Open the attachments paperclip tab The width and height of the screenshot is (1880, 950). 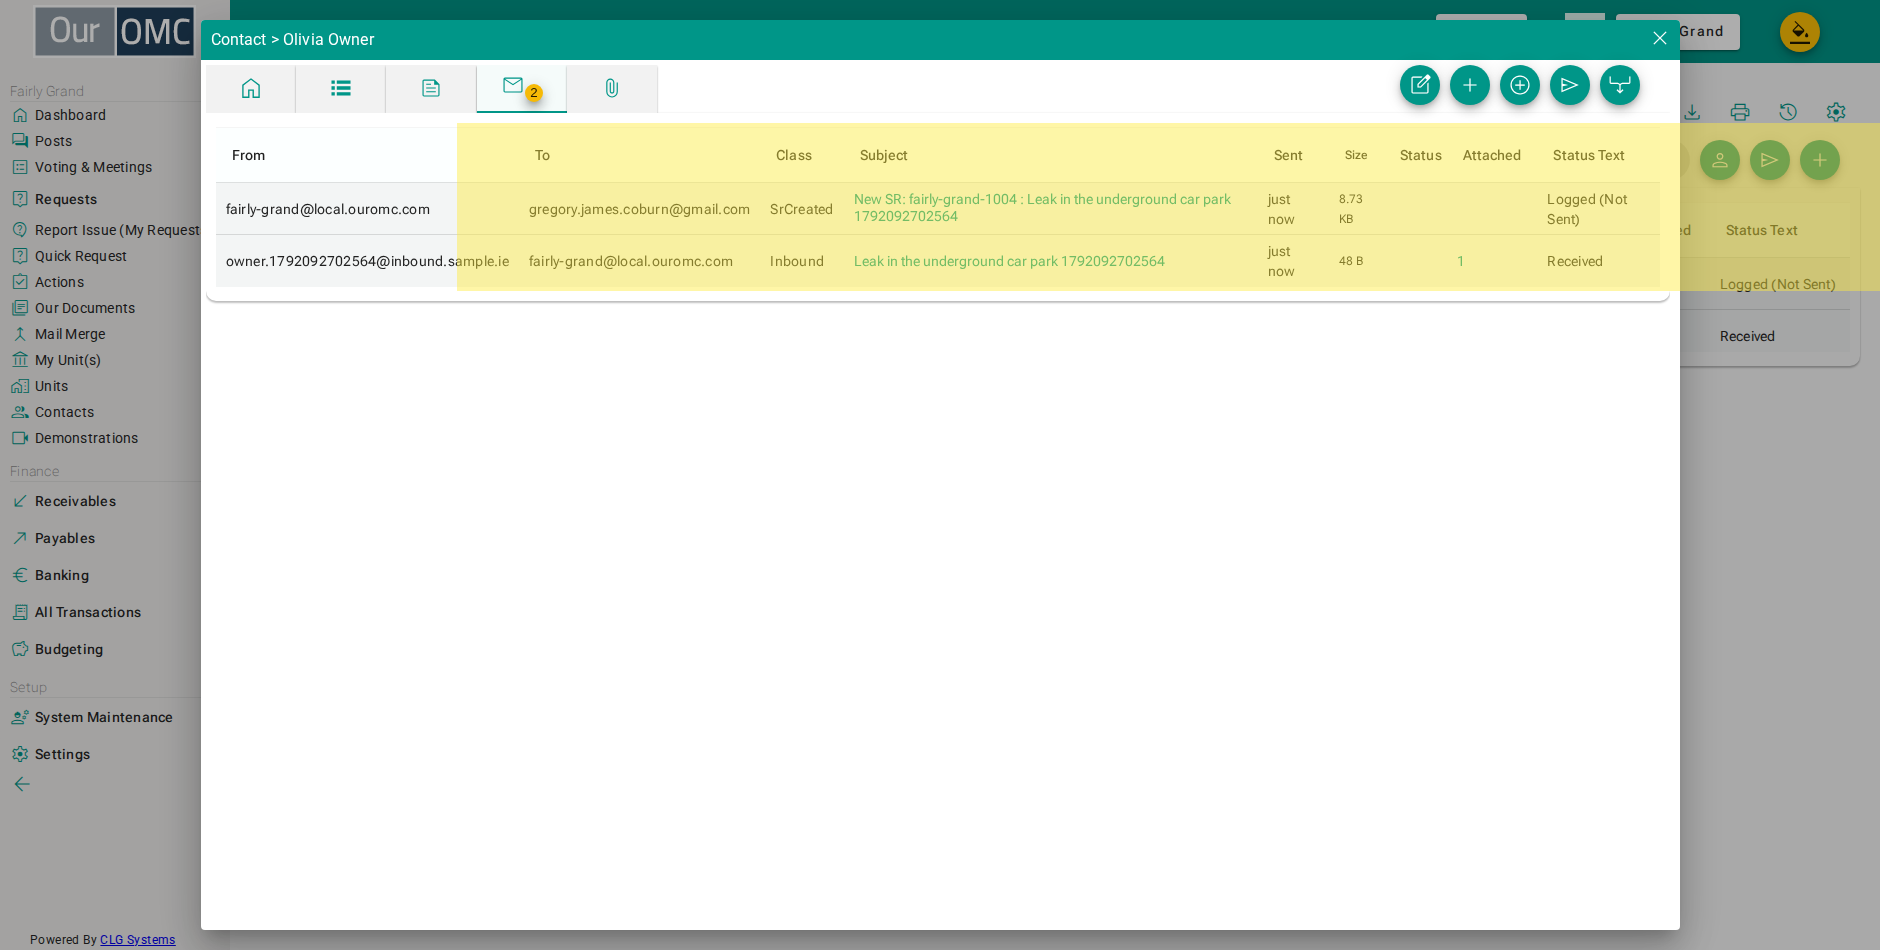pyautogui.click(x=612, y=89)
